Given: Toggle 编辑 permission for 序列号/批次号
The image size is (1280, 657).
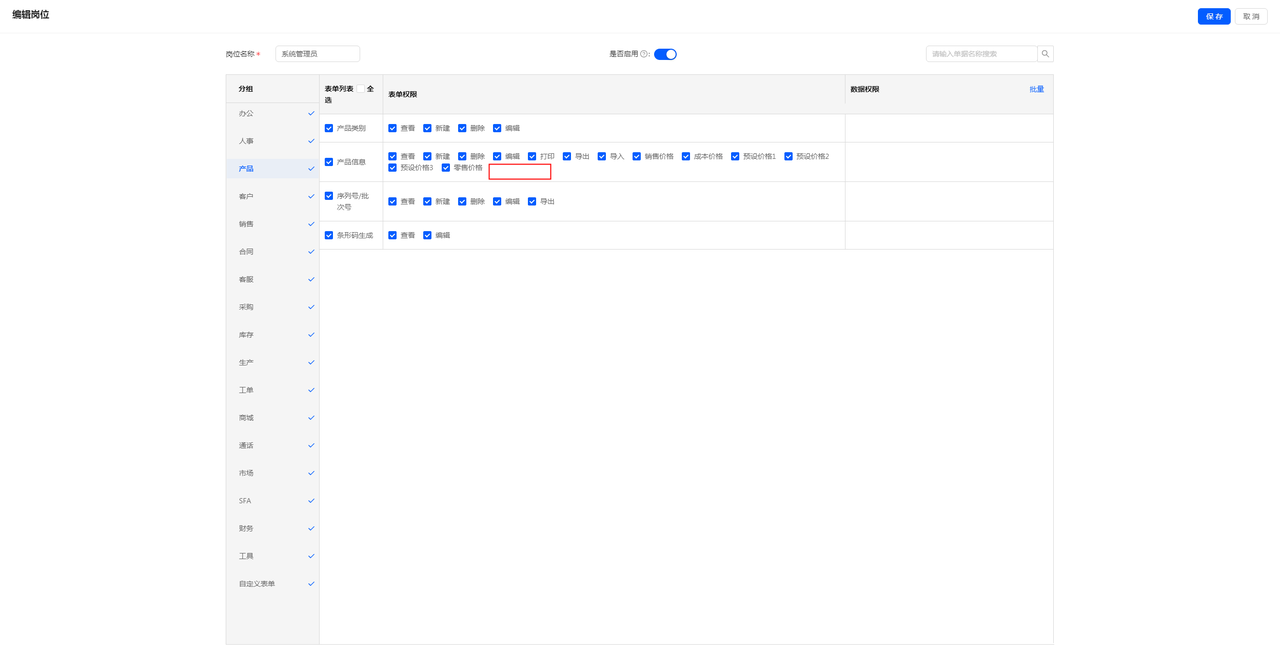Looking at the screenshot, I should 497,201.
